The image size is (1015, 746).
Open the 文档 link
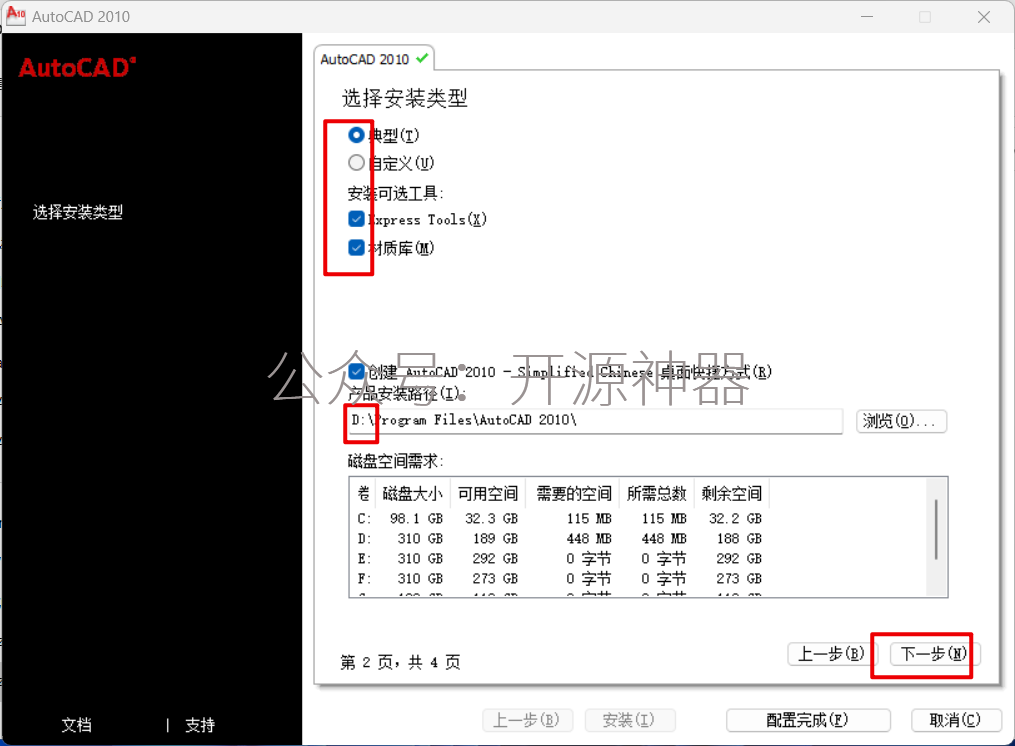76,725
